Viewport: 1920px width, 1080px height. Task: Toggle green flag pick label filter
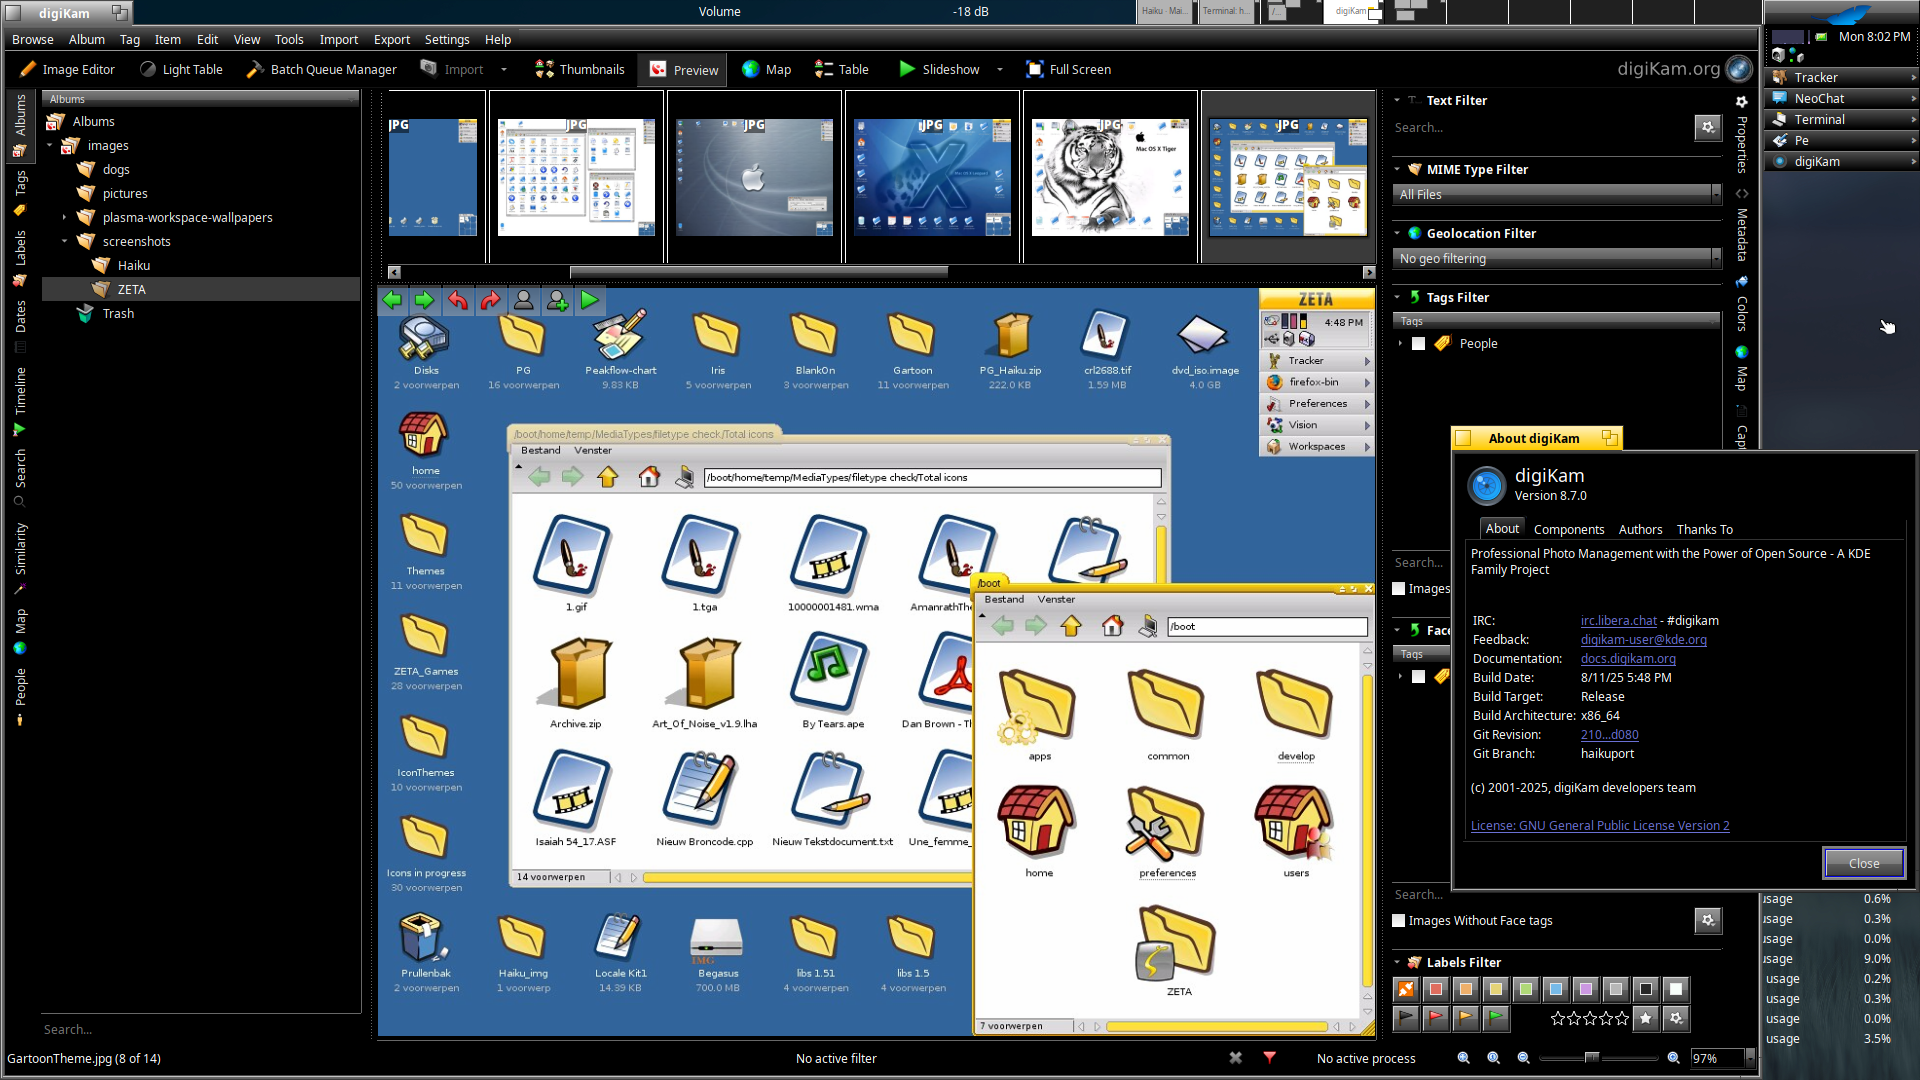click(1496, 1018)
